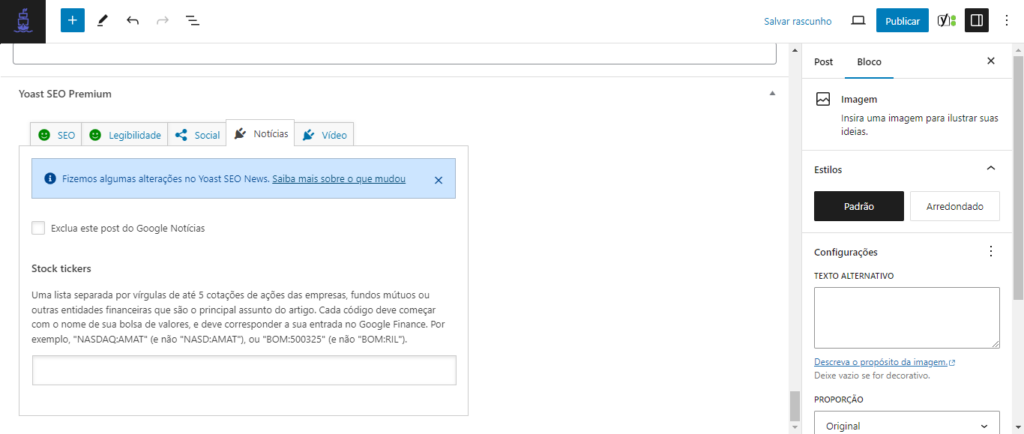The image size is (1024, 434).
Task: Click the Configurações heading
Action: pyautogui.click(x=845, y=252)
